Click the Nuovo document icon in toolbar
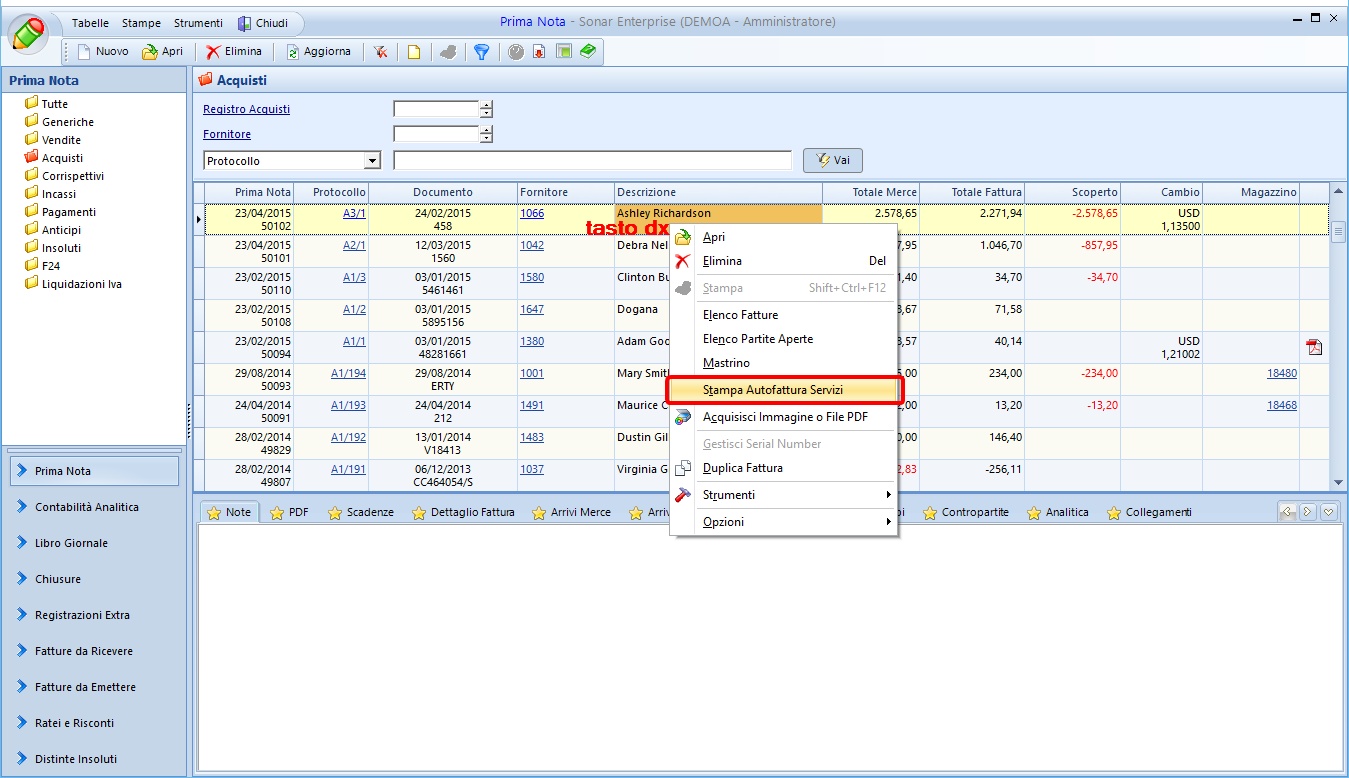 click(x=84, y=52)
